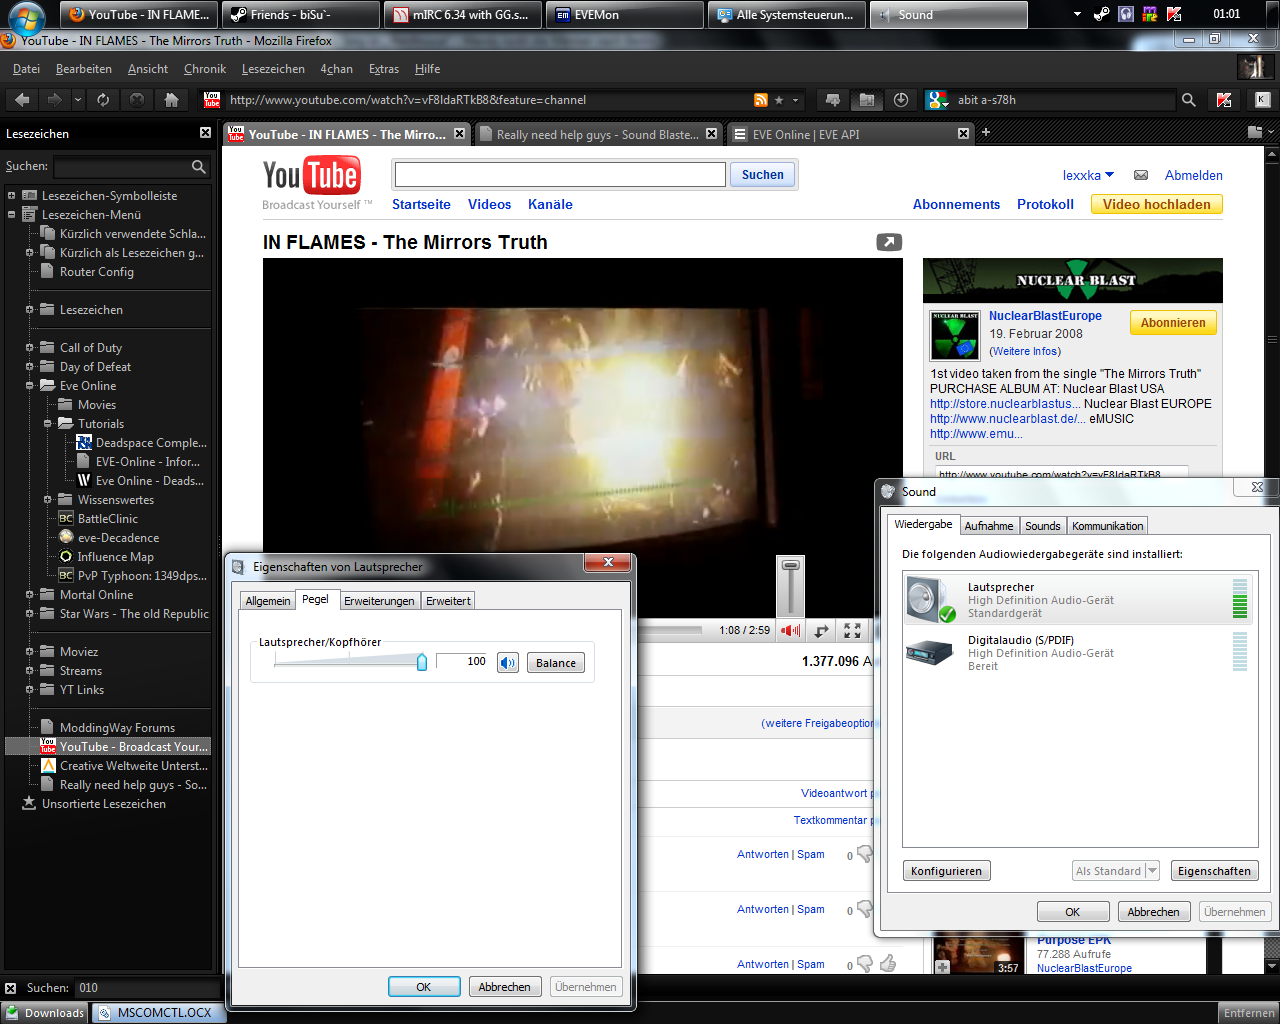Viewport: 1280px width, 1024px height.
Task: Open the 'Als Standard' dropdown arrow in Sound dialog
Action: click(1152, 871)
